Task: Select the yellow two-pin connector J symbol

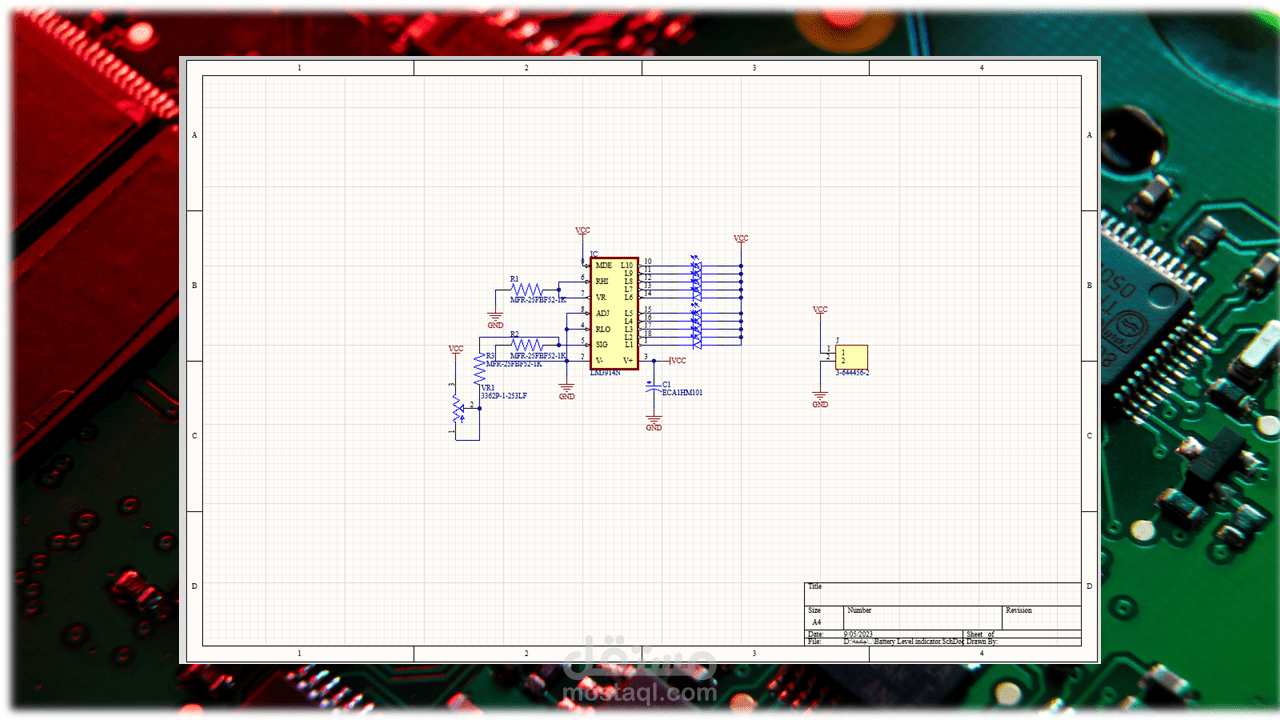Action: pyautogui.click(x=851, y=357)
